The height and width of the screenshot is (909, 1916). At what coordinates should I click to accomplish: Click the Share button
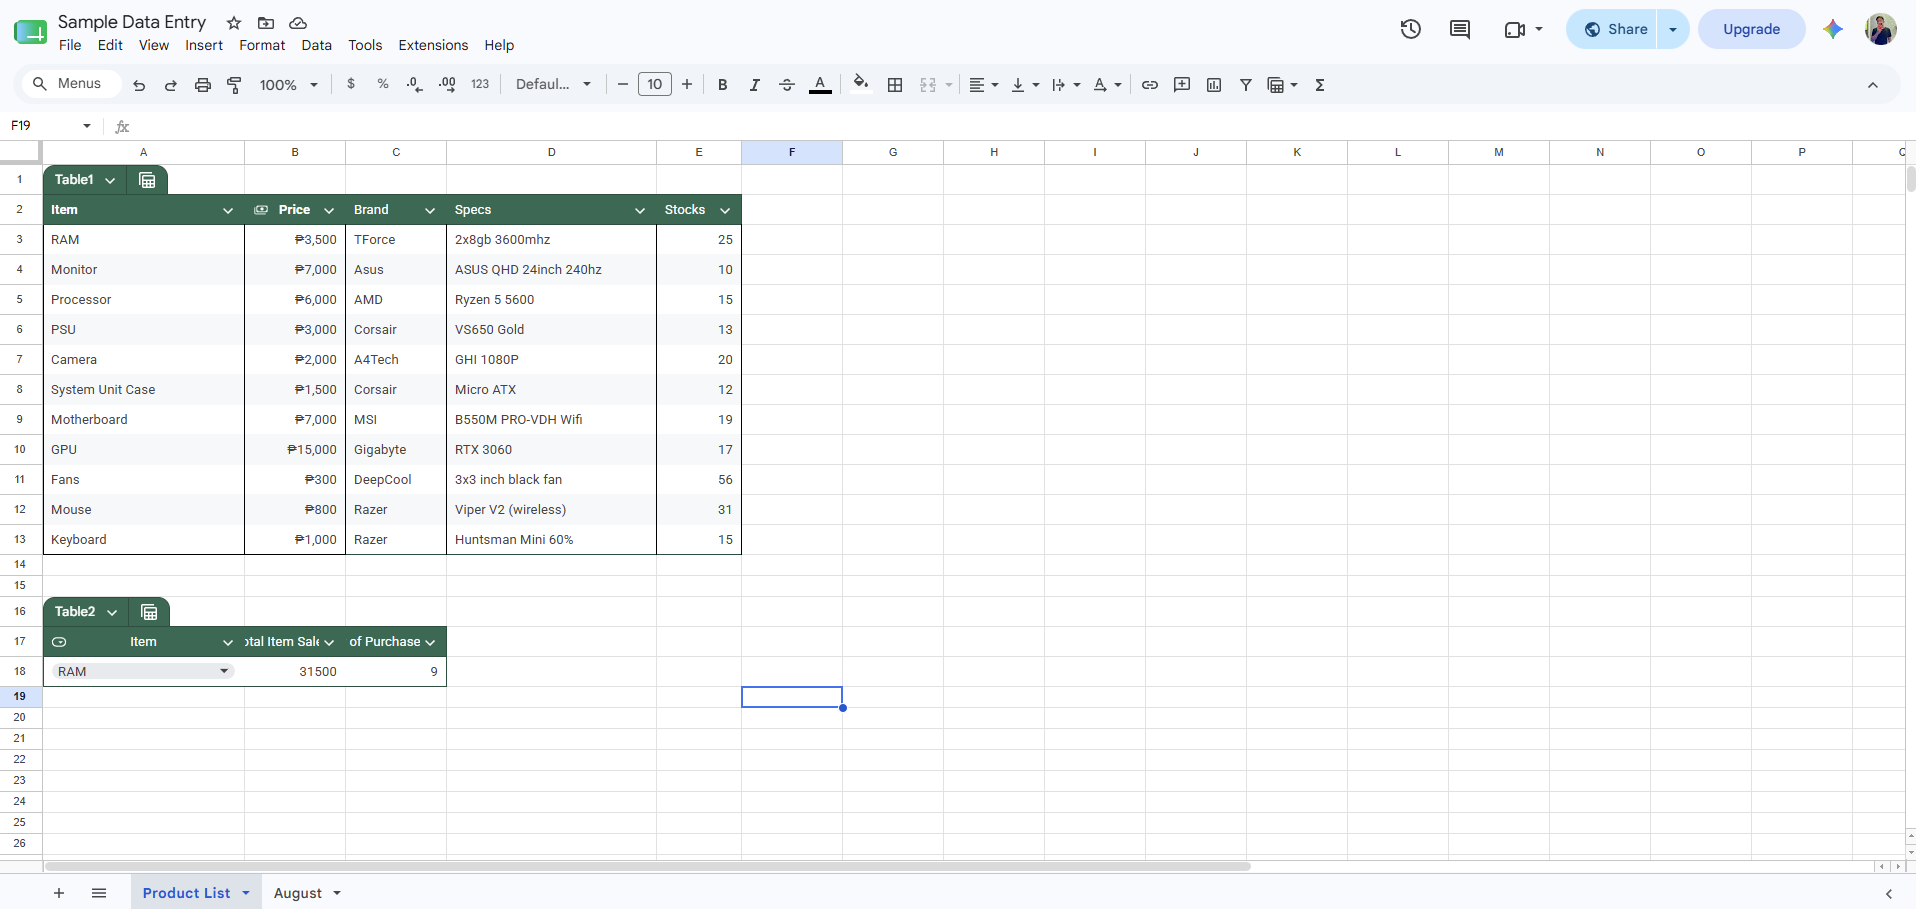pos(1613,29)
